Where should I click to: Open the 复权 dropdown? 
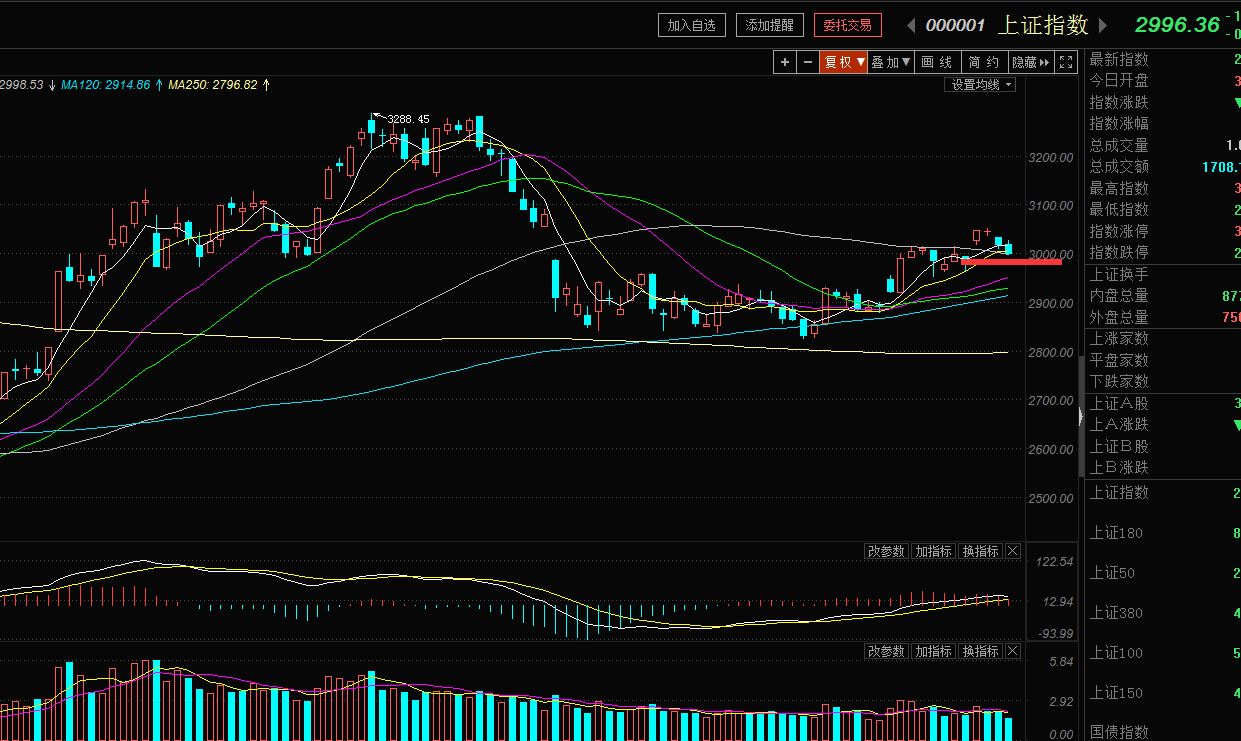(x=844, y=62)
